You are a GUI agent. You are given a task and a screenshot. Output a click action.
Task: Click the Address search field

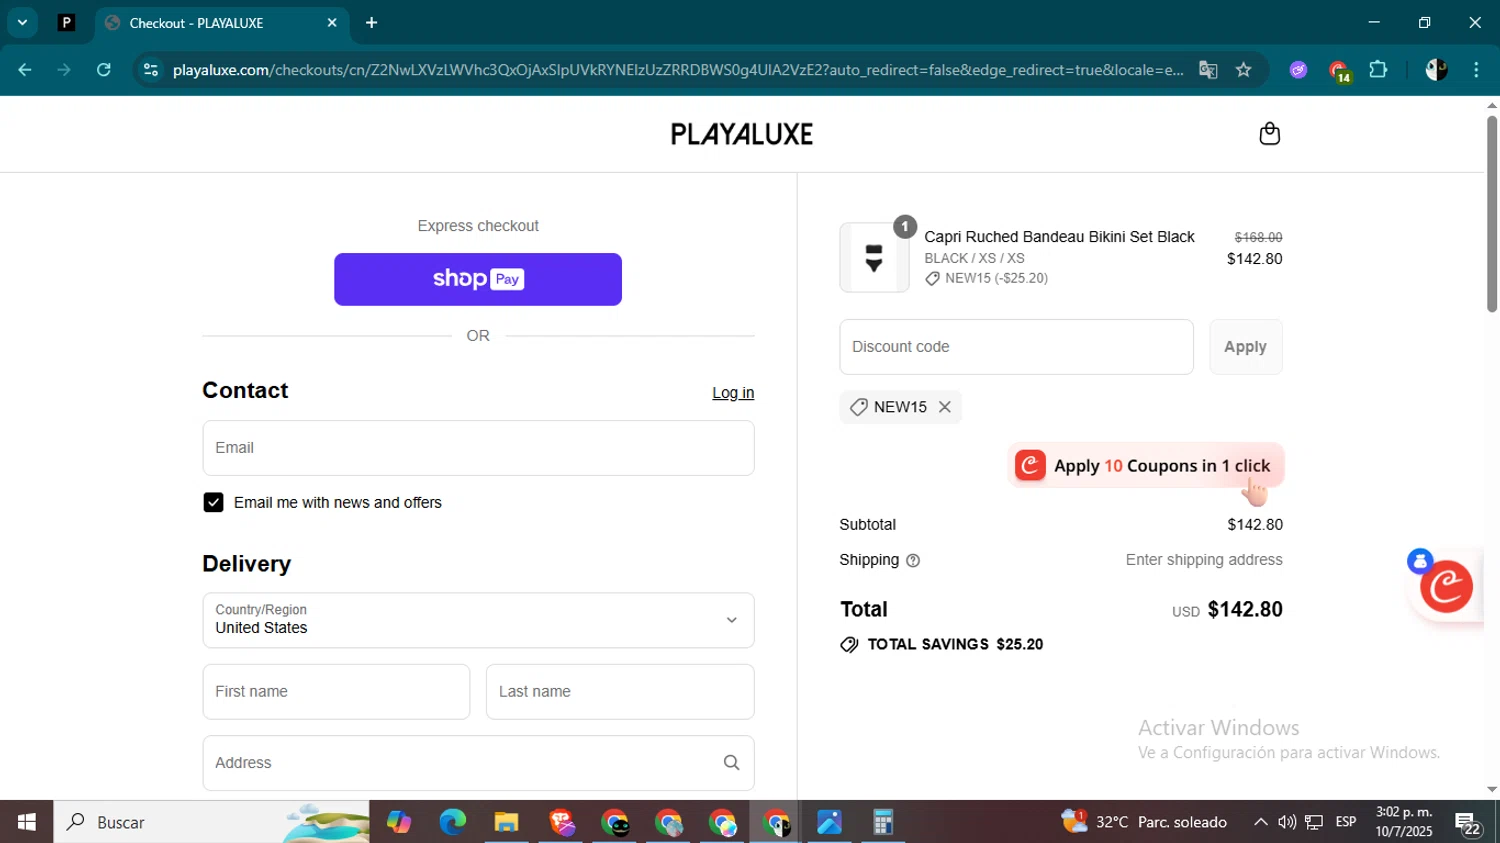(x=478, y=763)
